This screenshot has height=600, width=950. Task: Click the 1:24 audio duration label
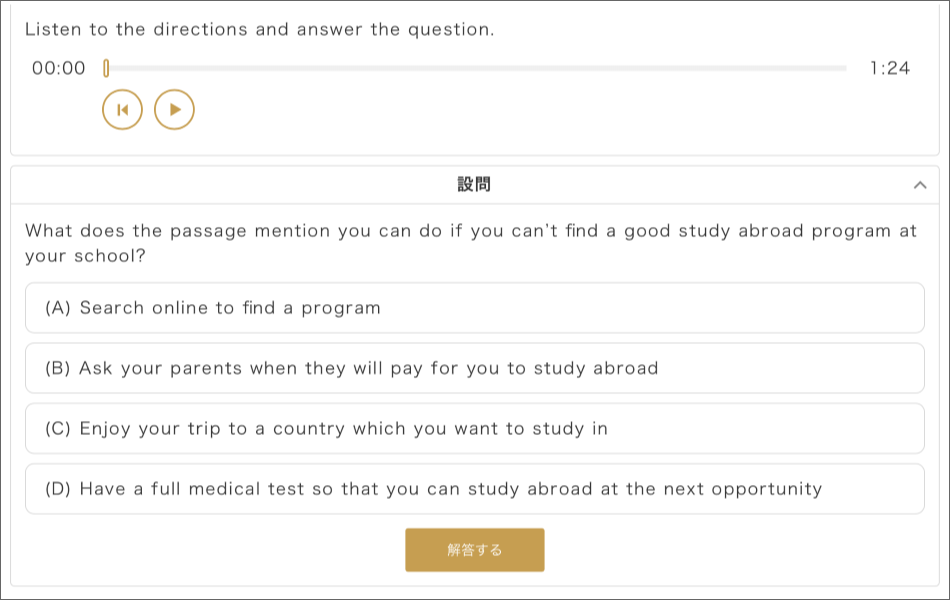coord(890,68)
